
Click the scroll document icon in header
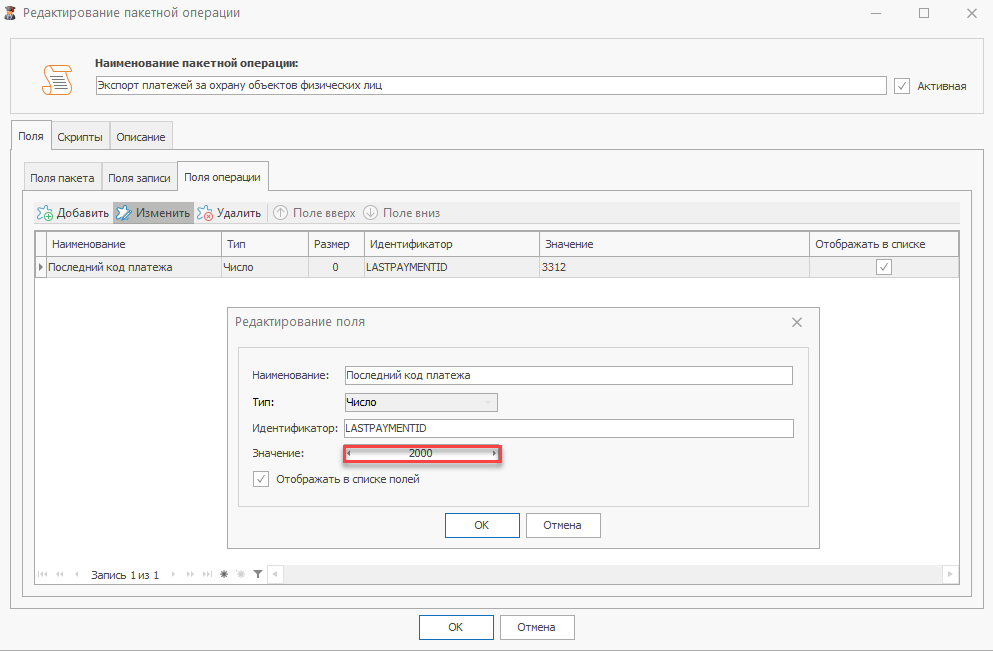pos(57,80)
